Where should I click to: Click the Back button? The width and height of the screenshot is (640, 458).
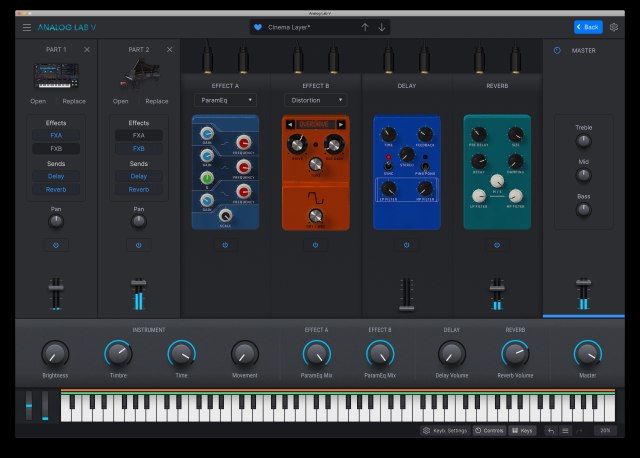588,27
